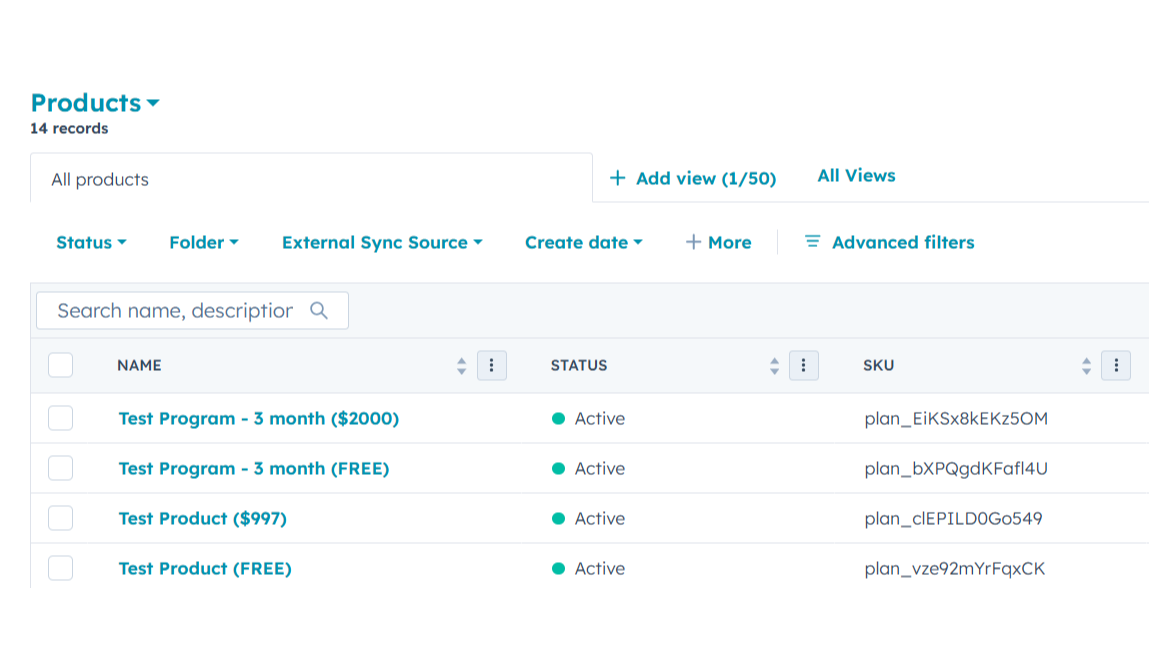Select the checkbox for Test Program - 3 month ($2000)
This screenshot has height=650, width=1156.
(x=60, y=418)
